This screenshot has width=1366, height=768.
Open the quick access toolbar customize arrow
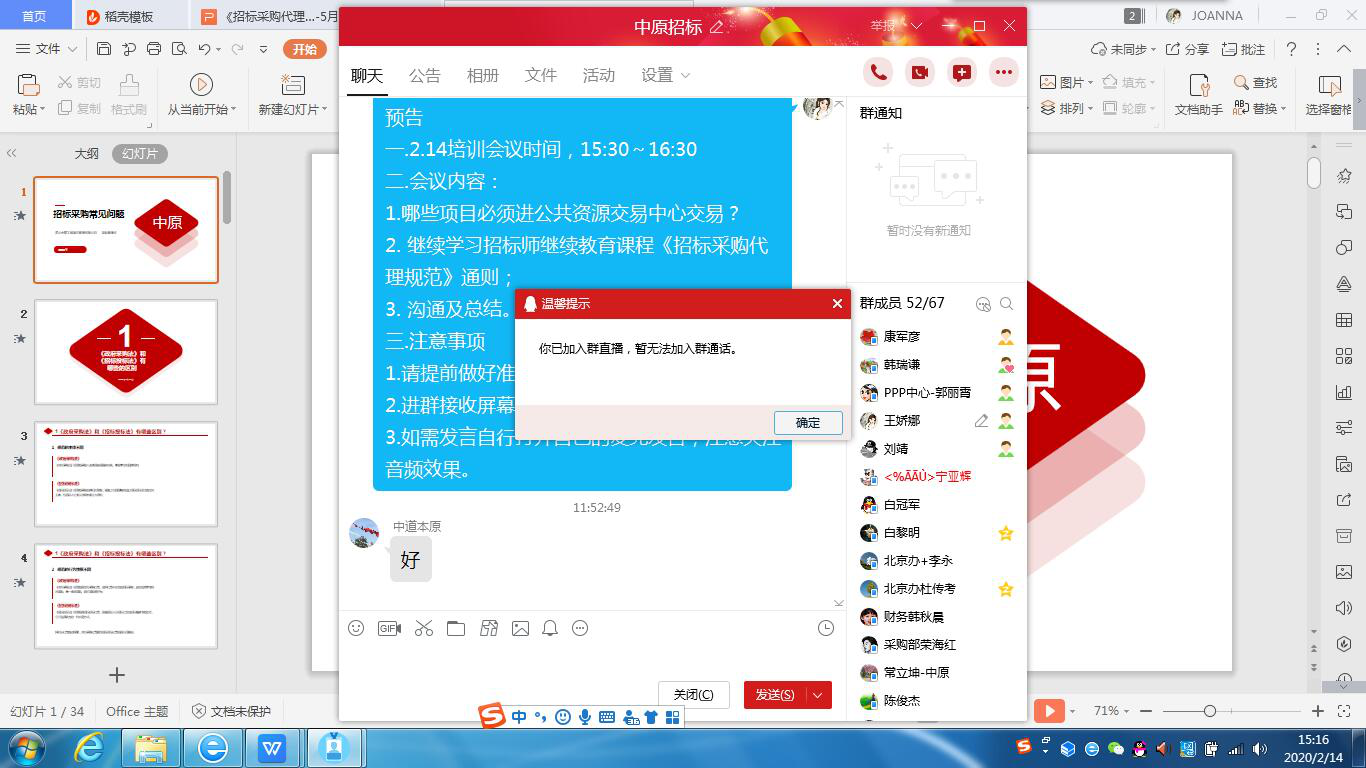263,49
